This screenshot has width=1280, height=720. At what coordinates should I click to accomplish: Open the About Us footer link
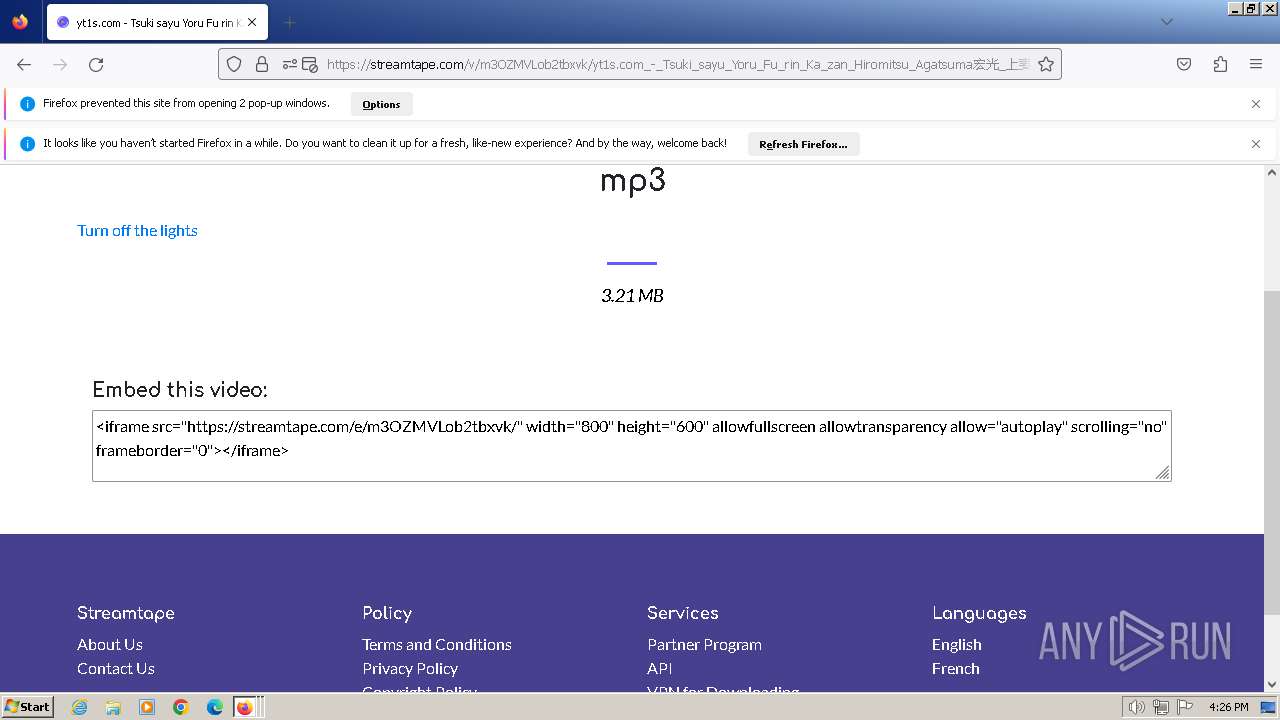(110, 645)
